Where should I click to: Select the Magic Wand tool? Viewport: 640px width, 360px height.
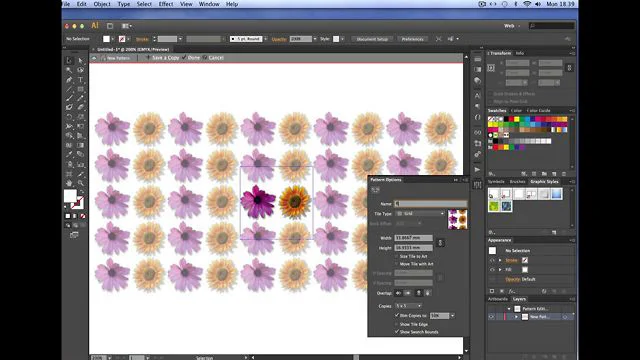[69, 70]
